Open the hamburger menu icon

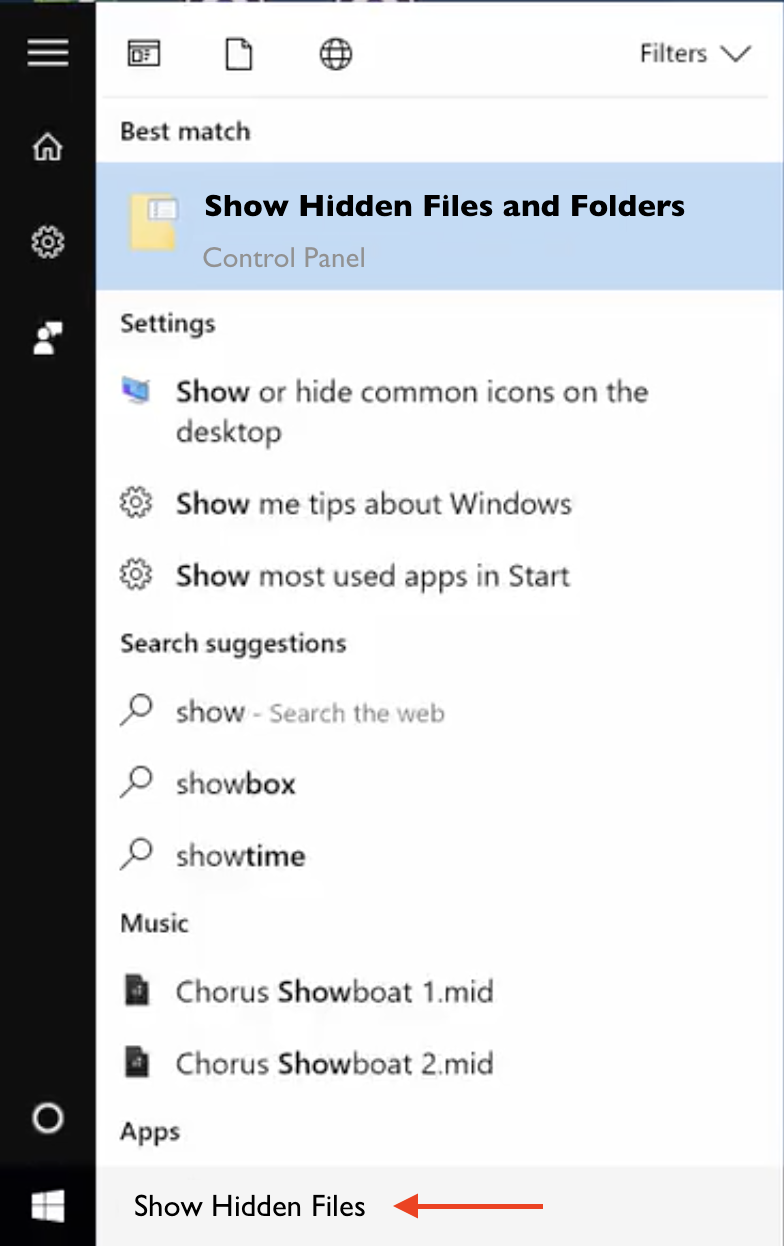click(x=48, y=52)
